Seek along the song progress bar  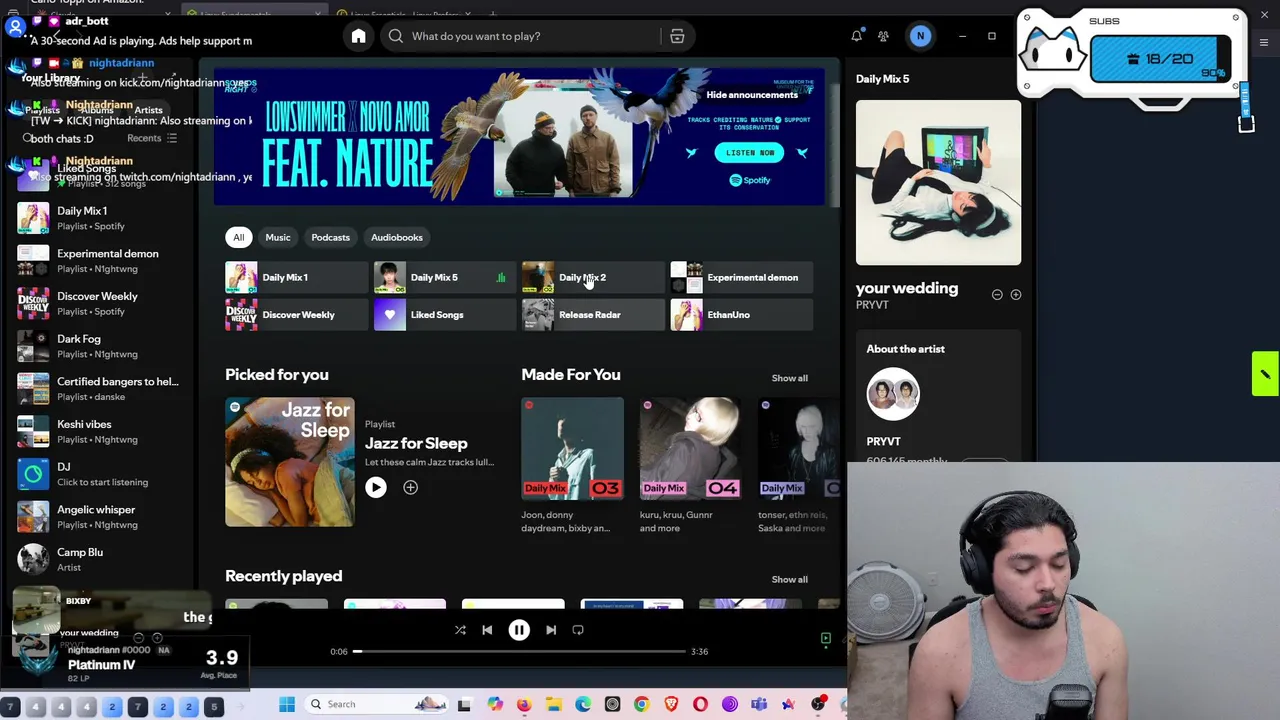click(519, 651)
